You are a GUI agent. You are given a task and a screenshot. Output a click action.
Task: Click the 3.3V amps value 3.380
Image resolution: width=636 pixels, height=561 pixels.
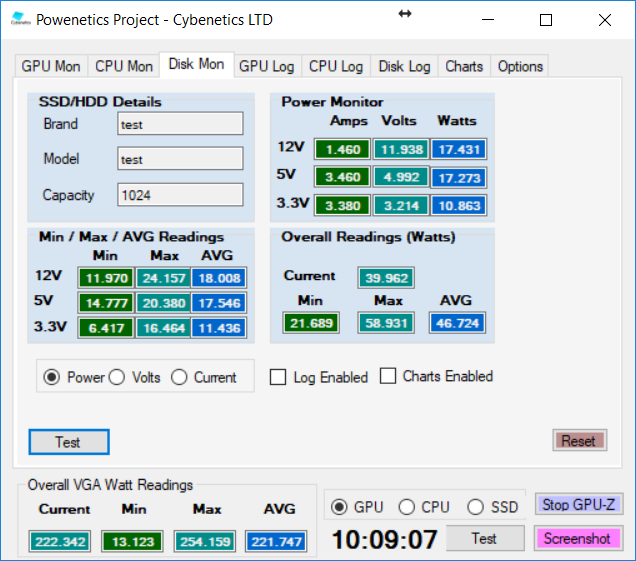[x=342, y=205]
